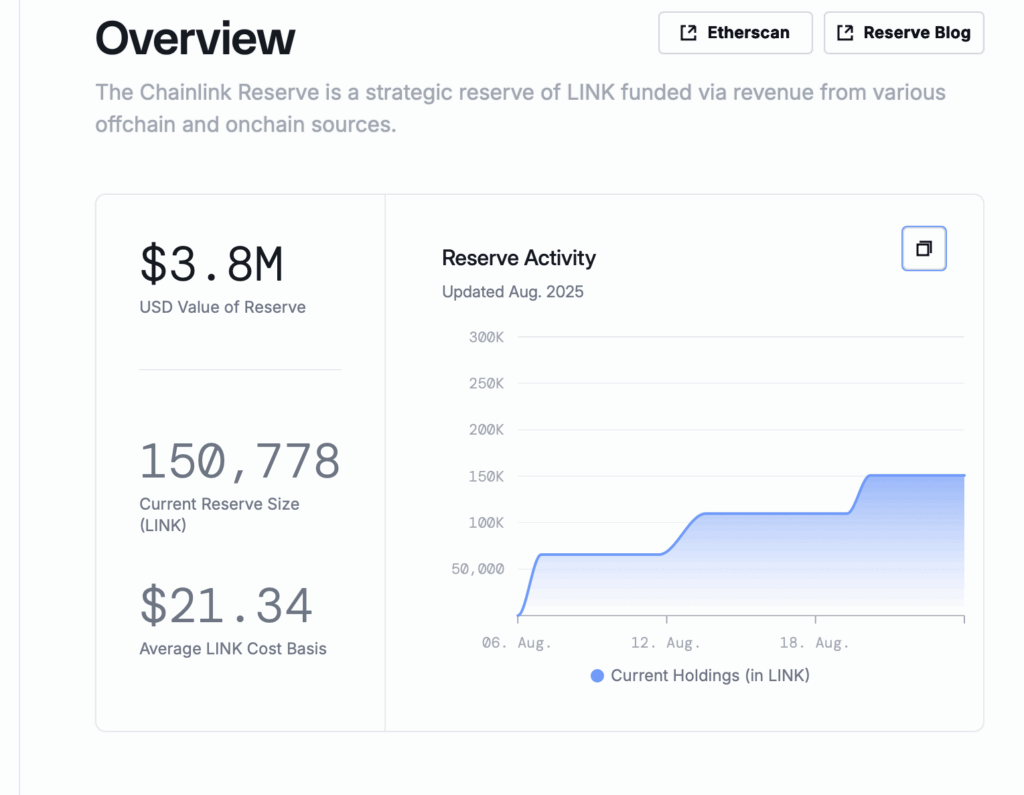This screenshot has height=795, width=1024.
Task: Click the 50,000 y-axis label
Action: [478, 569]
